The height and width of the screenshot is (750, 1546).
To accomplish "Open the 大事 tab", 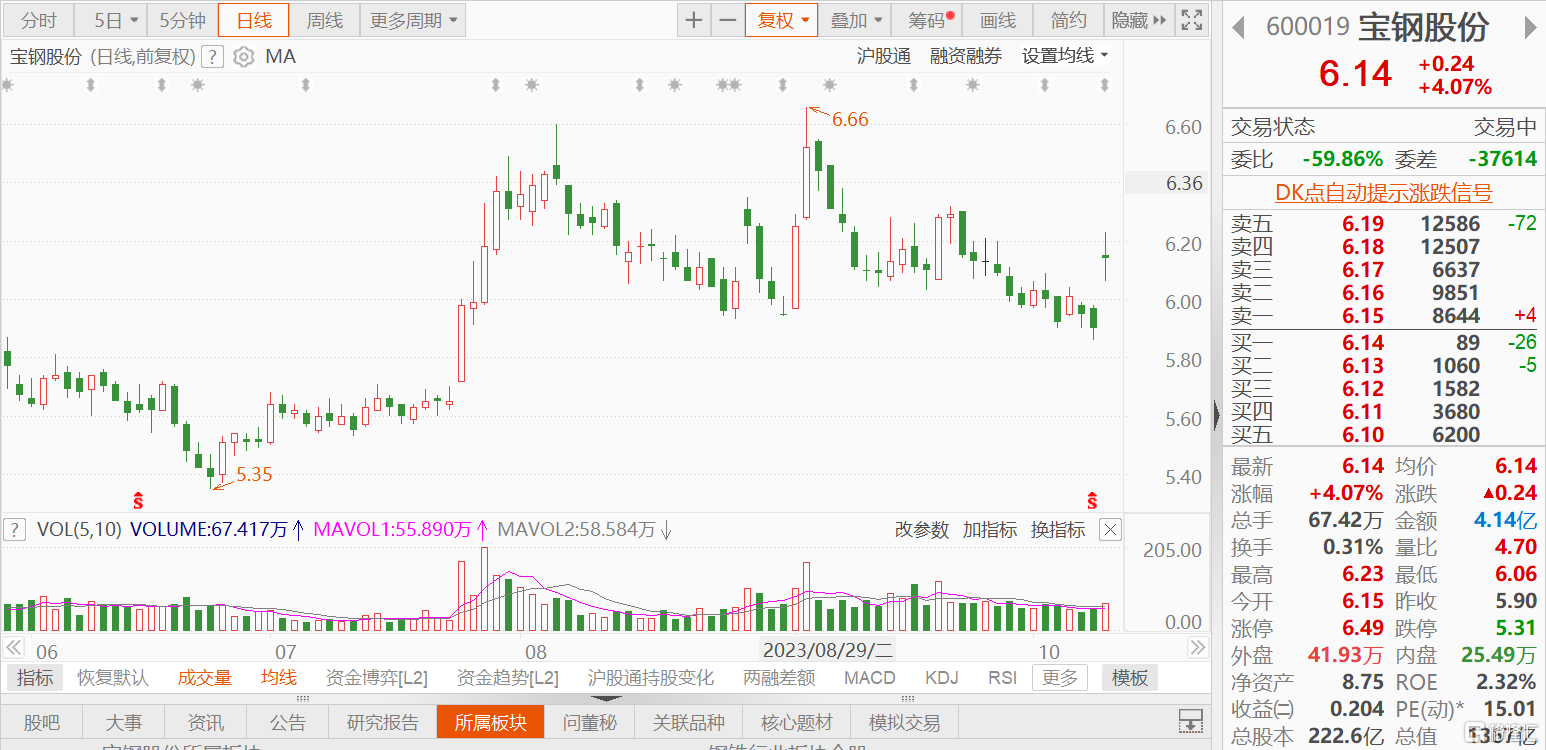I will point(124,722).
